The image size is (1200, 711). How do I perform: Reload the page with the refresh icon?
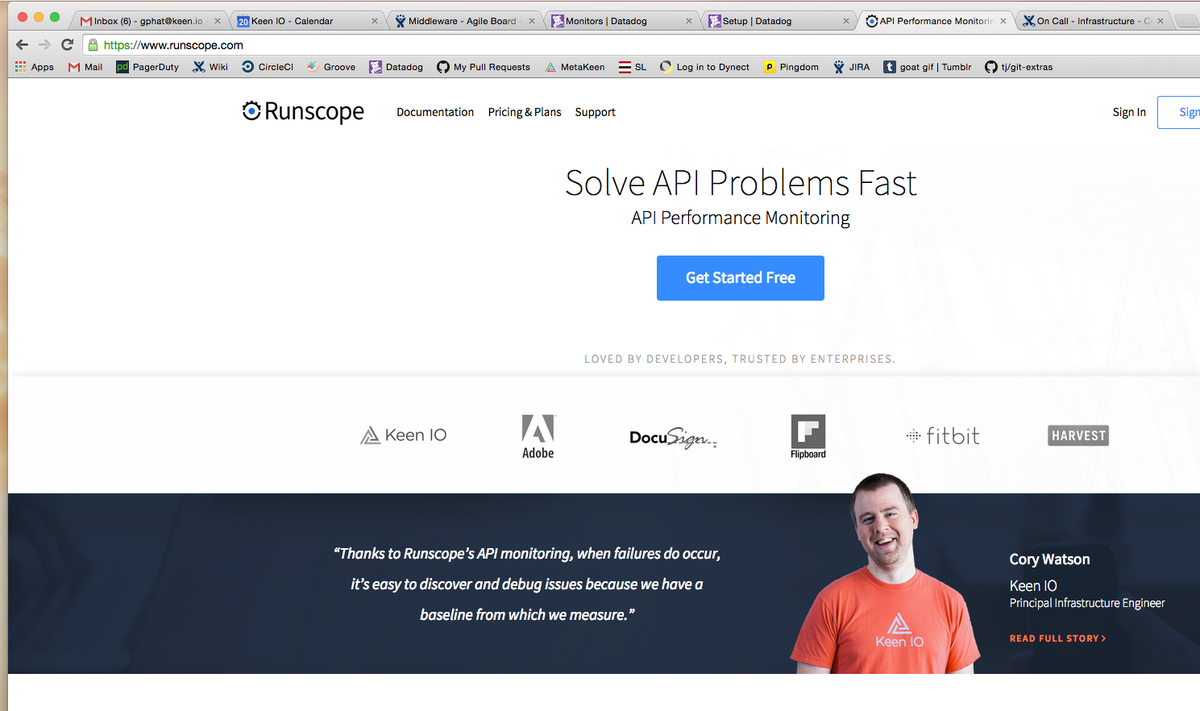(x=67, y=45)
